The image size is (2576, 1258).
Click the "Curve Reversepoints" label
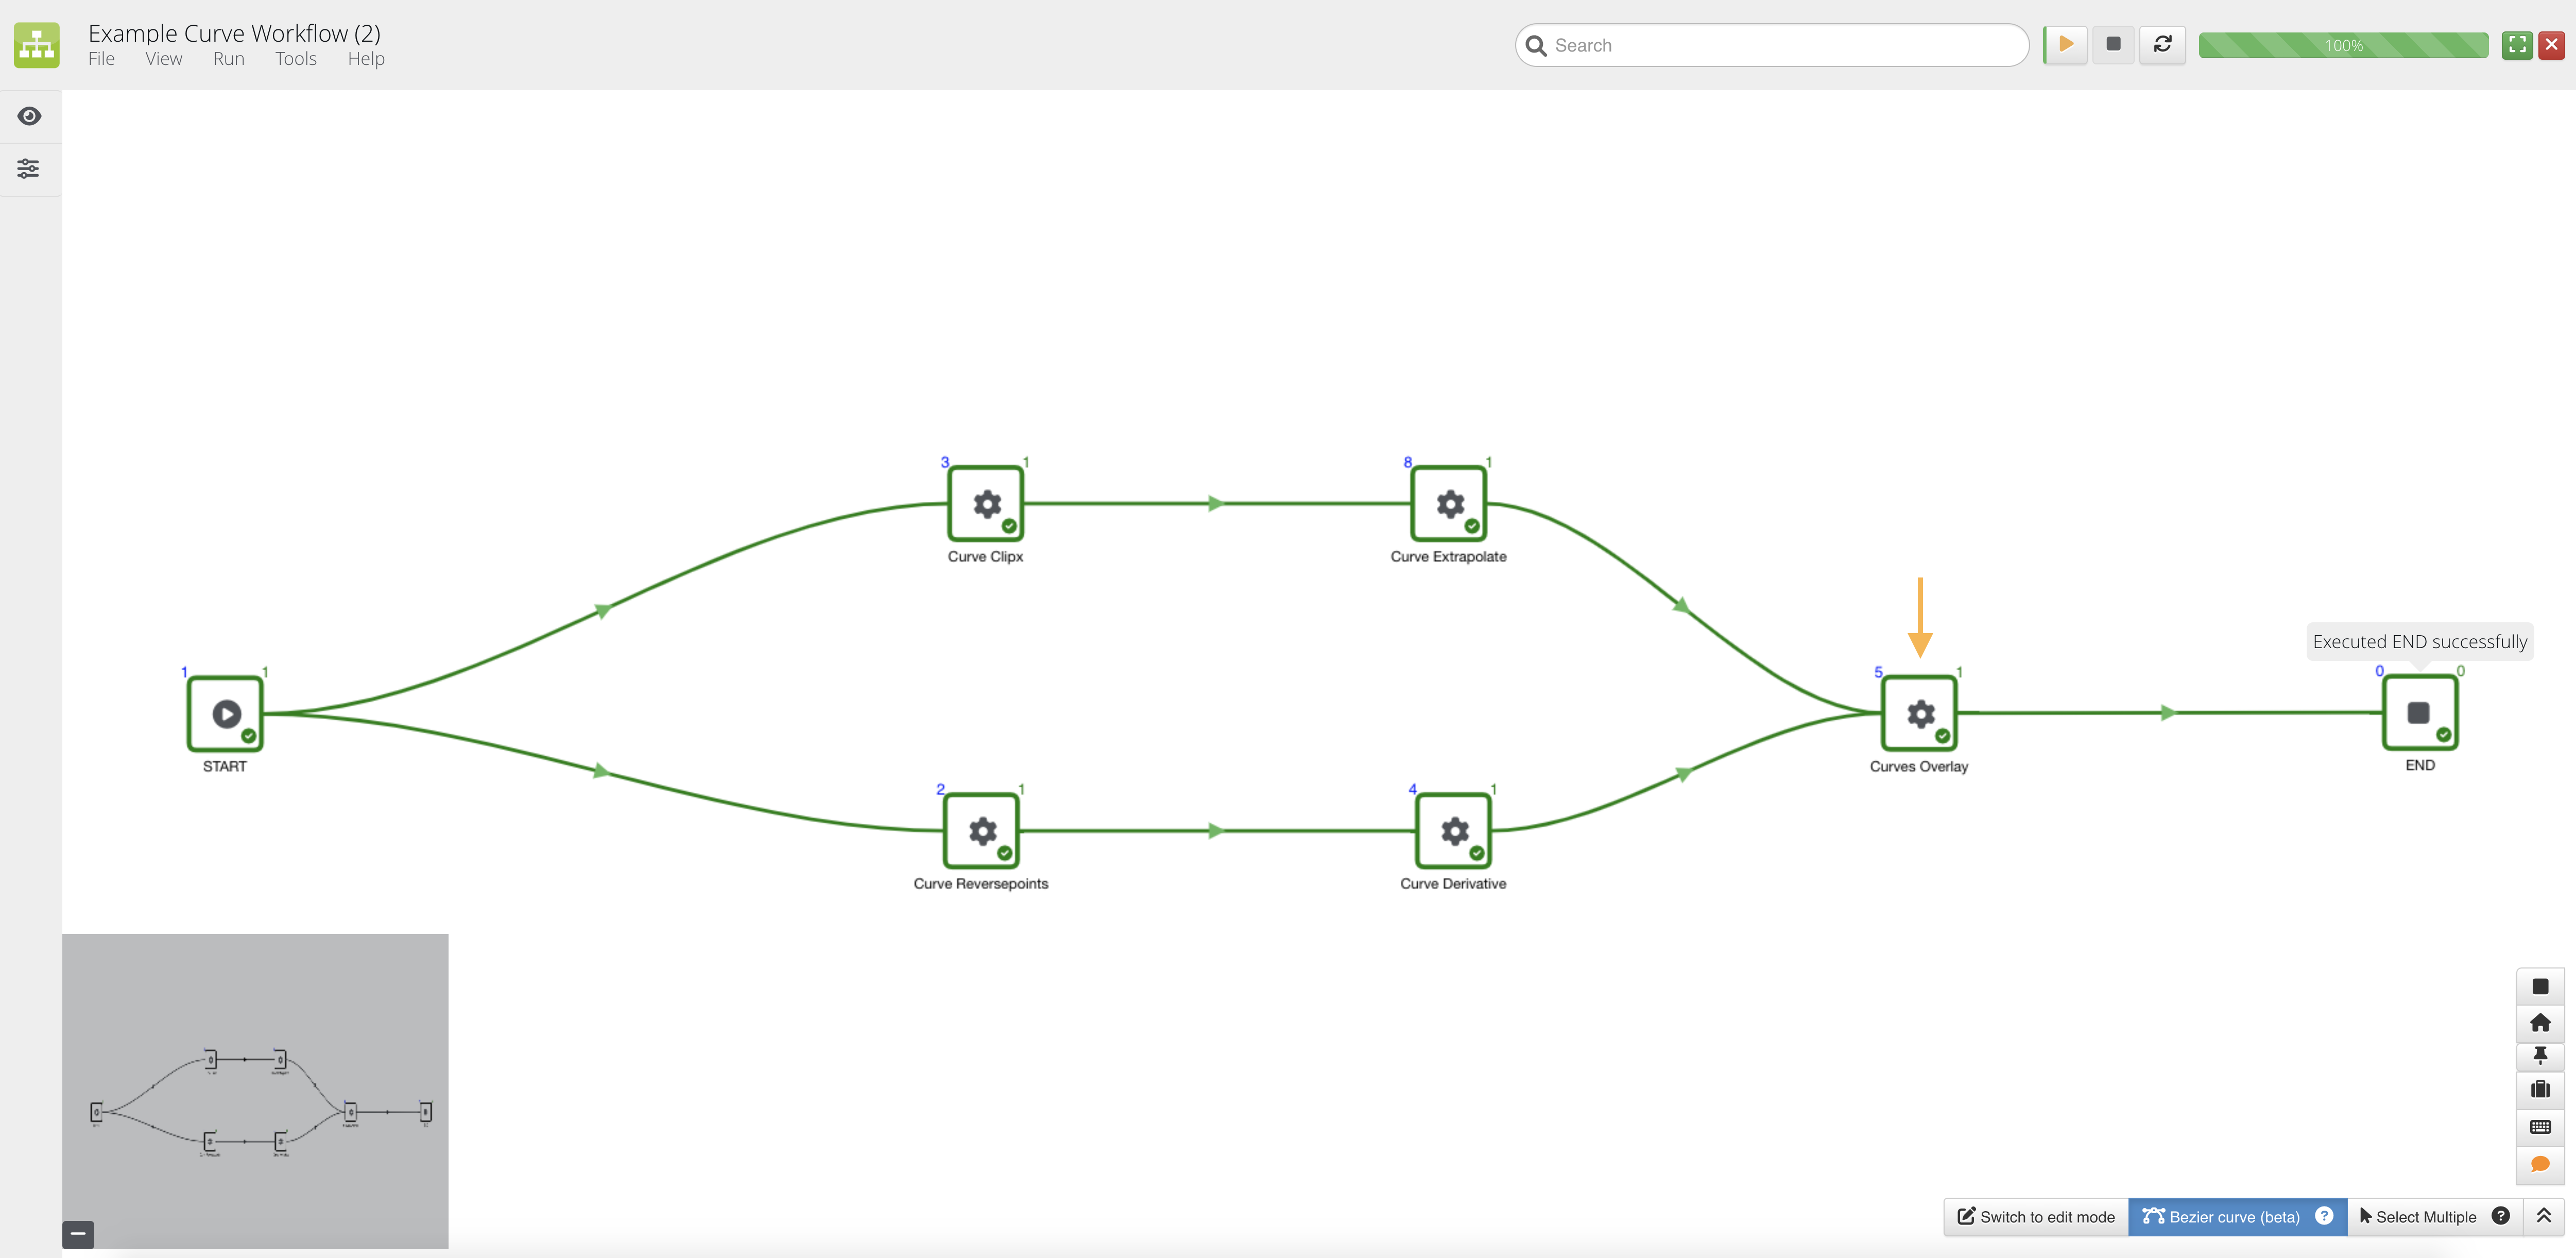click(x=980, y=883)
